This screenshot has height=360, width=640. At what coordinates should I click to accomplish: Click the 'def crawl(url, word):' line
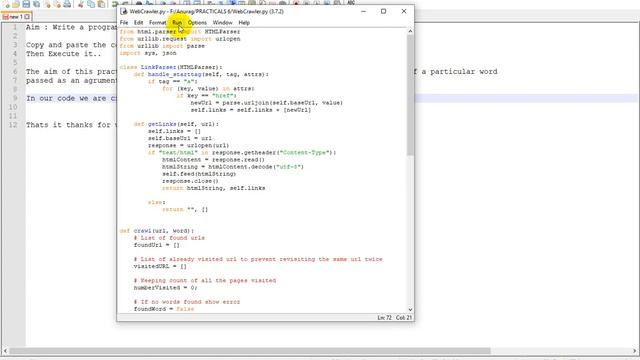(157, 231)
